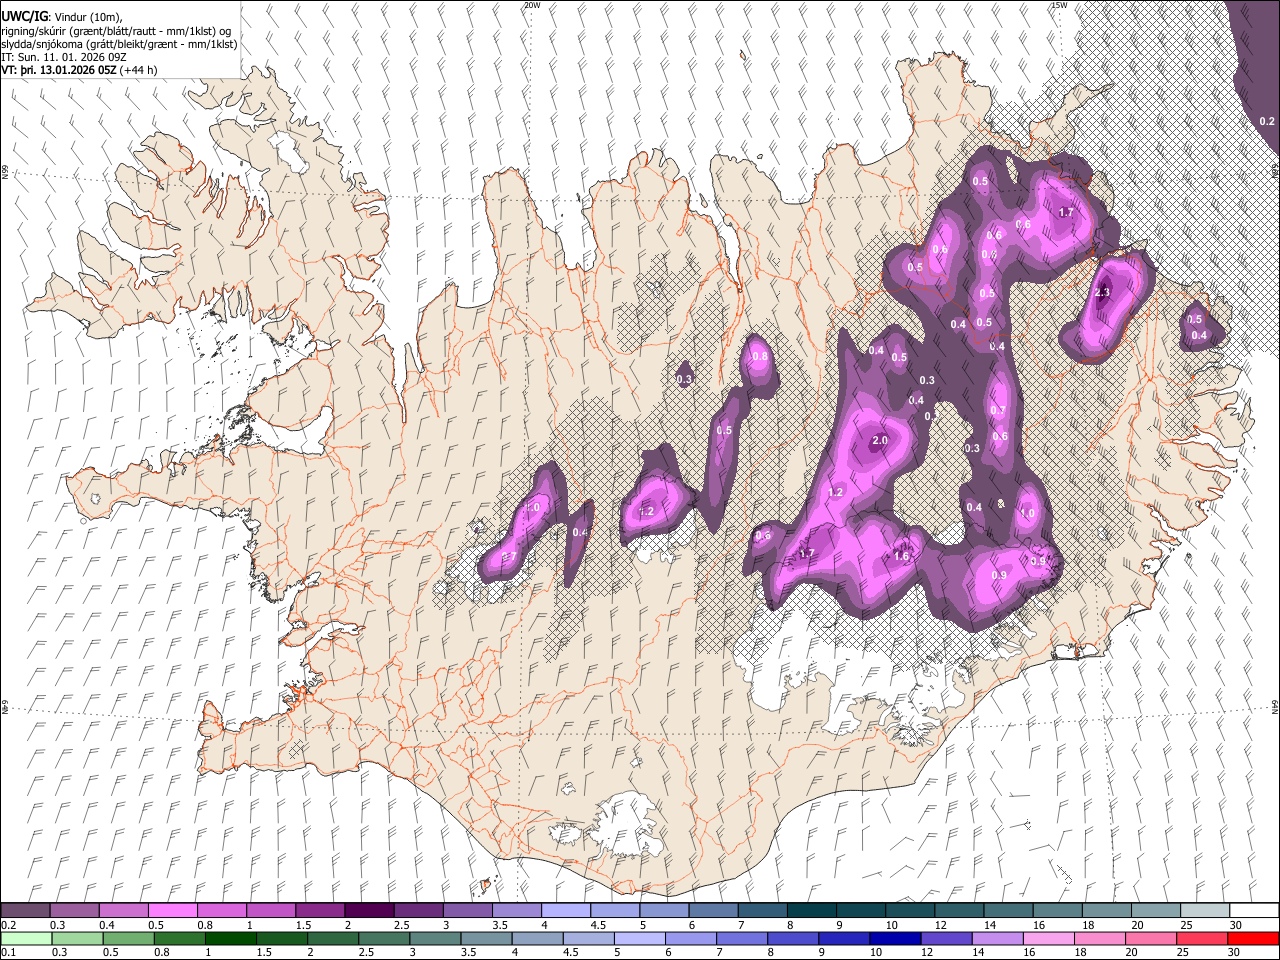Screen dimensions: 1280x960
Task: Click the '0.2' label in the snow legend
Action: [7, 925]
